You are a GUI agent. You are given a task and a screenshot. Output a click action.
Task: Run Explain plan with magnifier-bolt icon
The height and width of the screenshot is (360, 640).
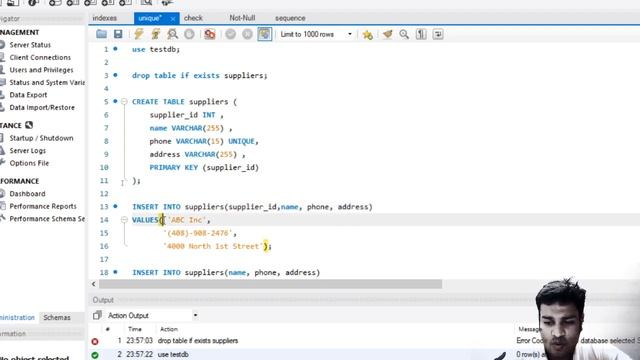[x=172, y=34]
